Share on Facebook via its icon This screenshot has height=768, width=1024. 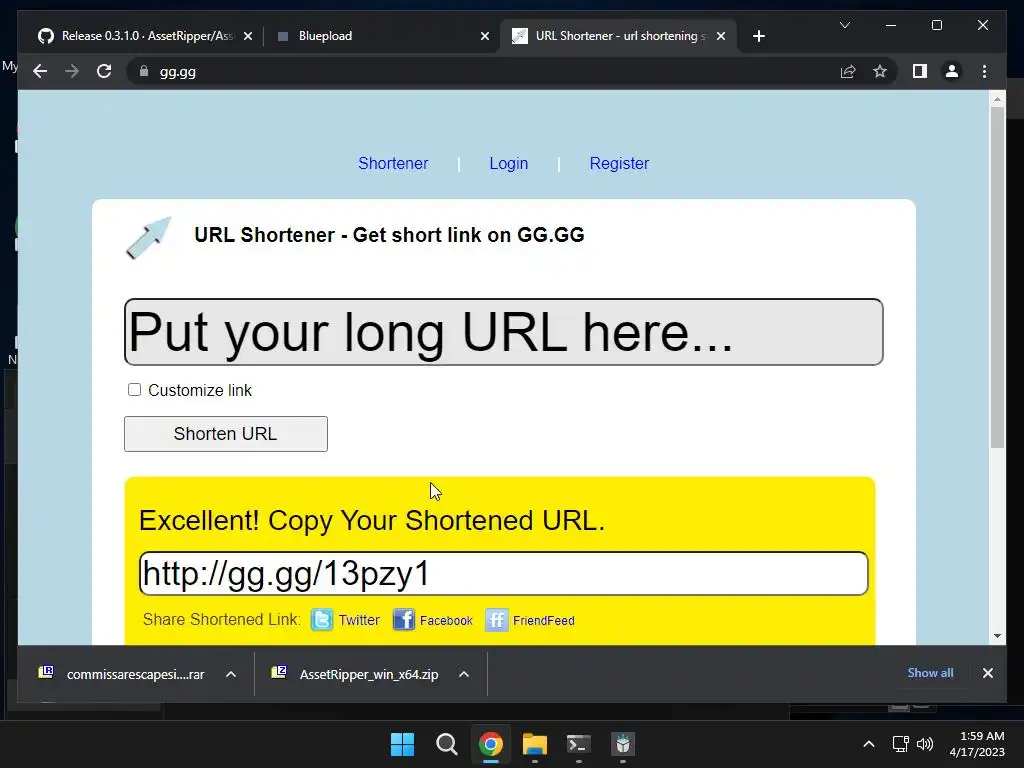(x=404, y=619)
